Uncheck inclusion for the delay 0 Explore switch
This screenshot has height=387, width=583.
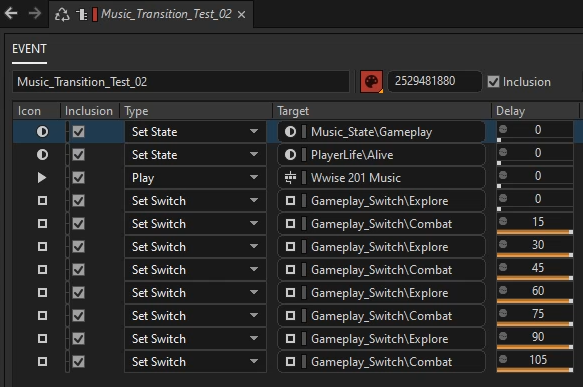(x=78, y=201)
